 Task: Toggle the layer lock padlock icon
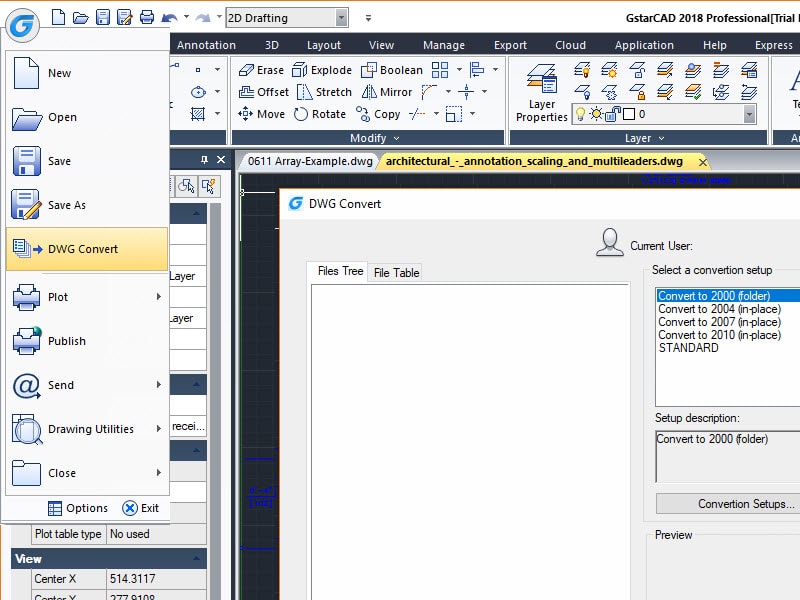pos(612,114)
